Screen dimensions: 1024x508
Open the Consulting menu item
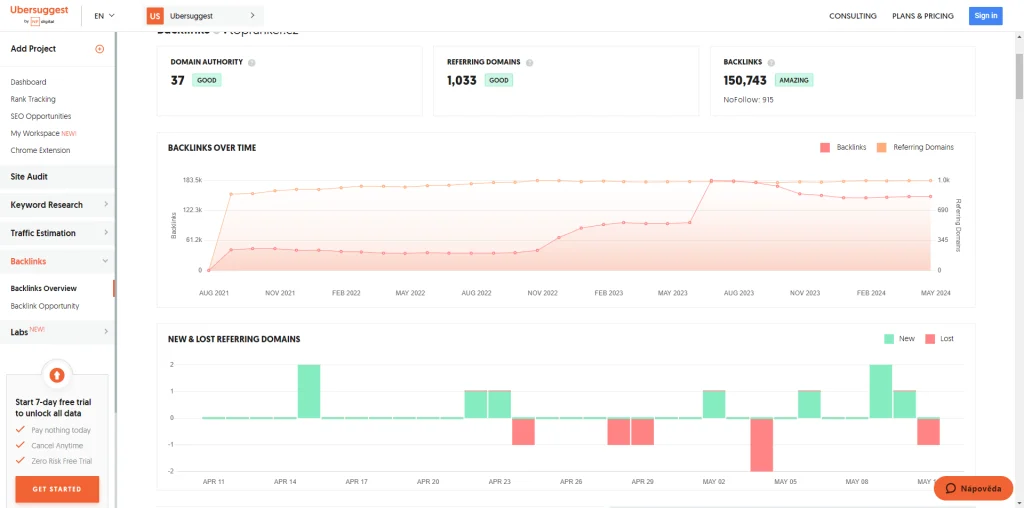[x=853, y=16]
